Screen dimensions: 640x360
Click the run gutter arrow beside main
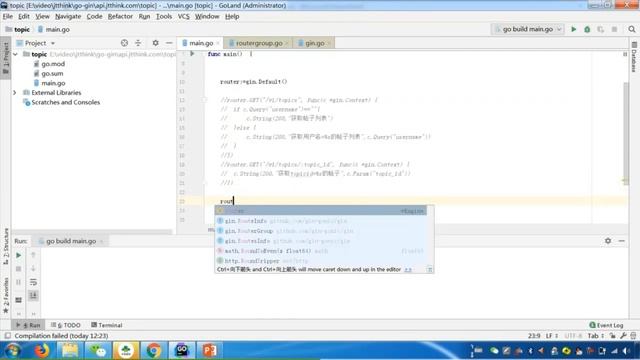192,54
